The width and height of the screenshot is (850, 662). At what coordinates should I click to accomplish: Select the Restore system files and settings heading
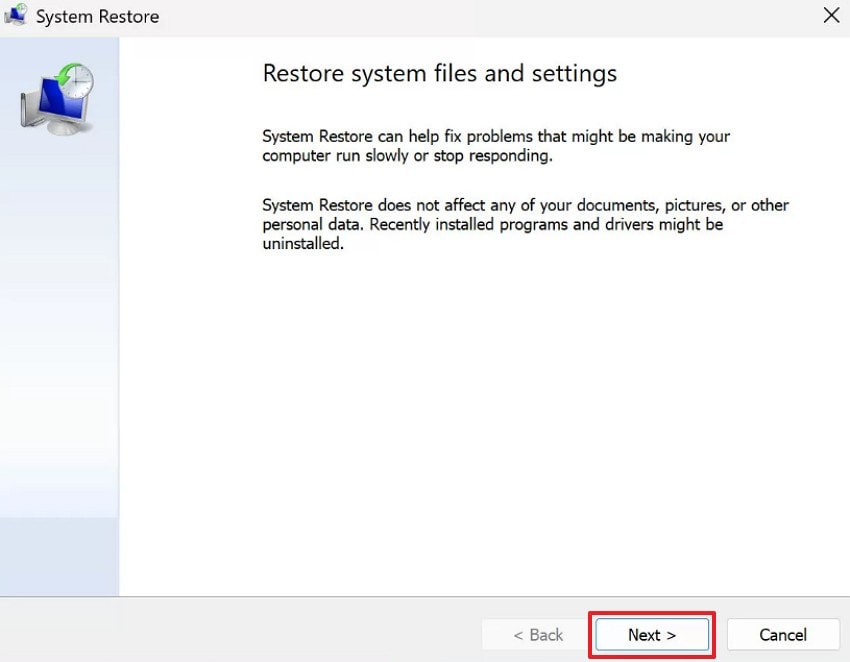(x=440, y=73)
